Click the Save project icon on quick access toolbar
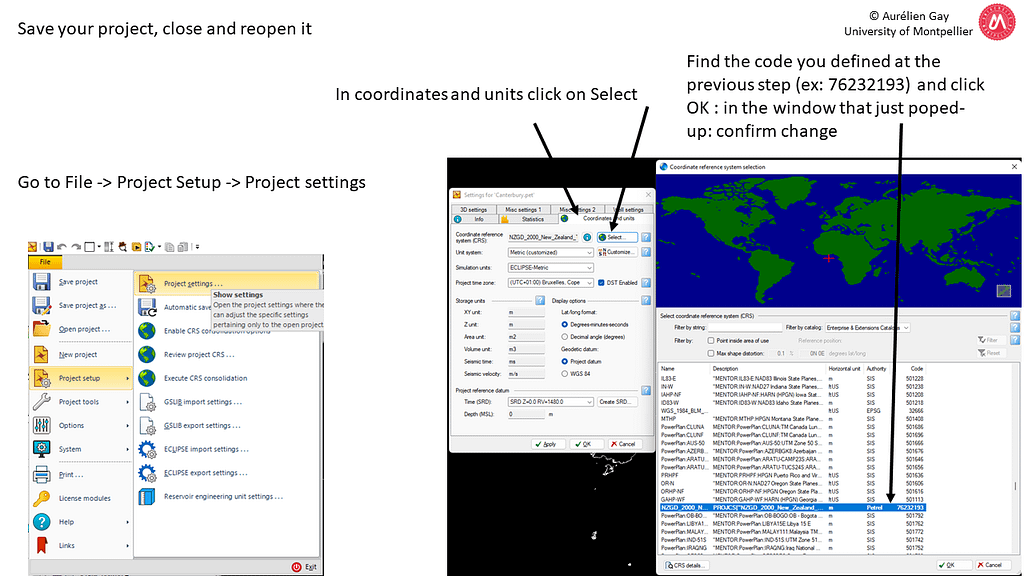Image resolution: width=1024 pixels, height=576 pixels. (47, 245)
